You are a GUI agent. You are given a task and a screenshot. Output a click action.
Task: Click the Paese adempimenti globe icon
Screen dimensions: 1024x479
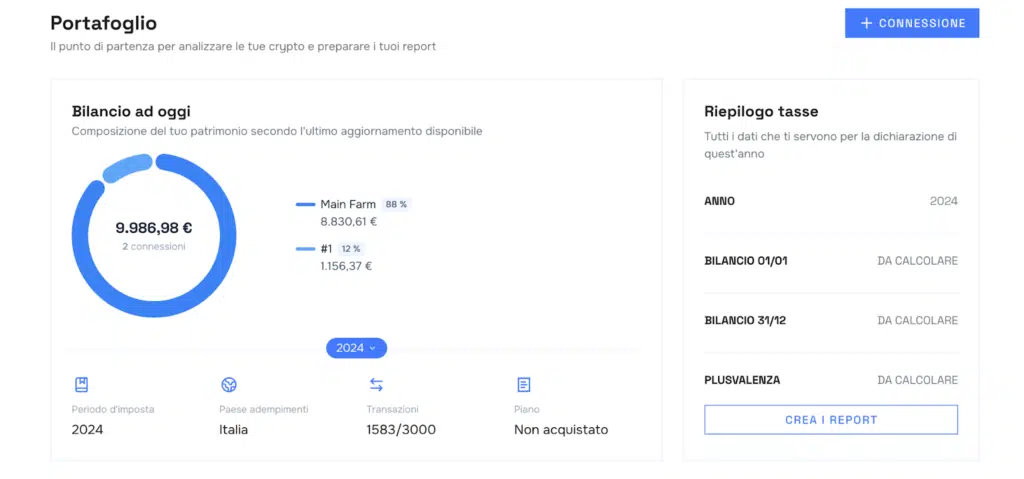[x=229, y=385]
